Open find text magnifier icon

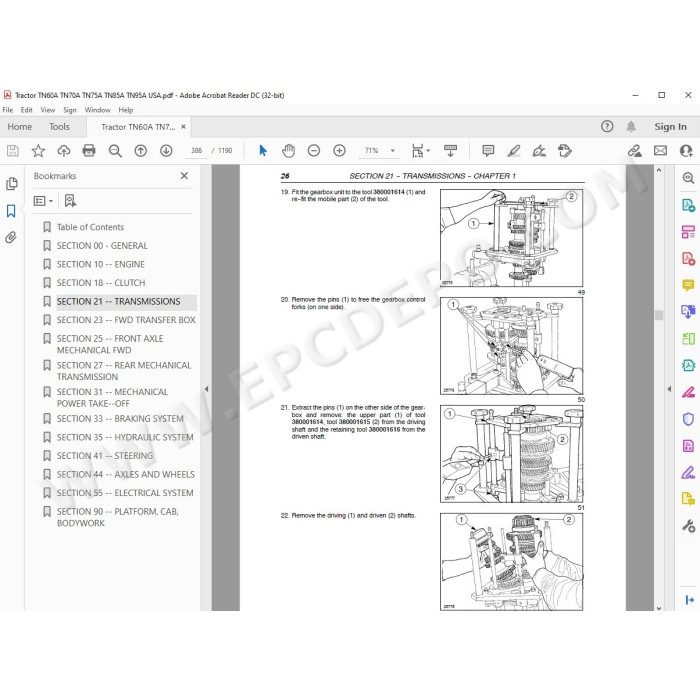pos(115,151)
